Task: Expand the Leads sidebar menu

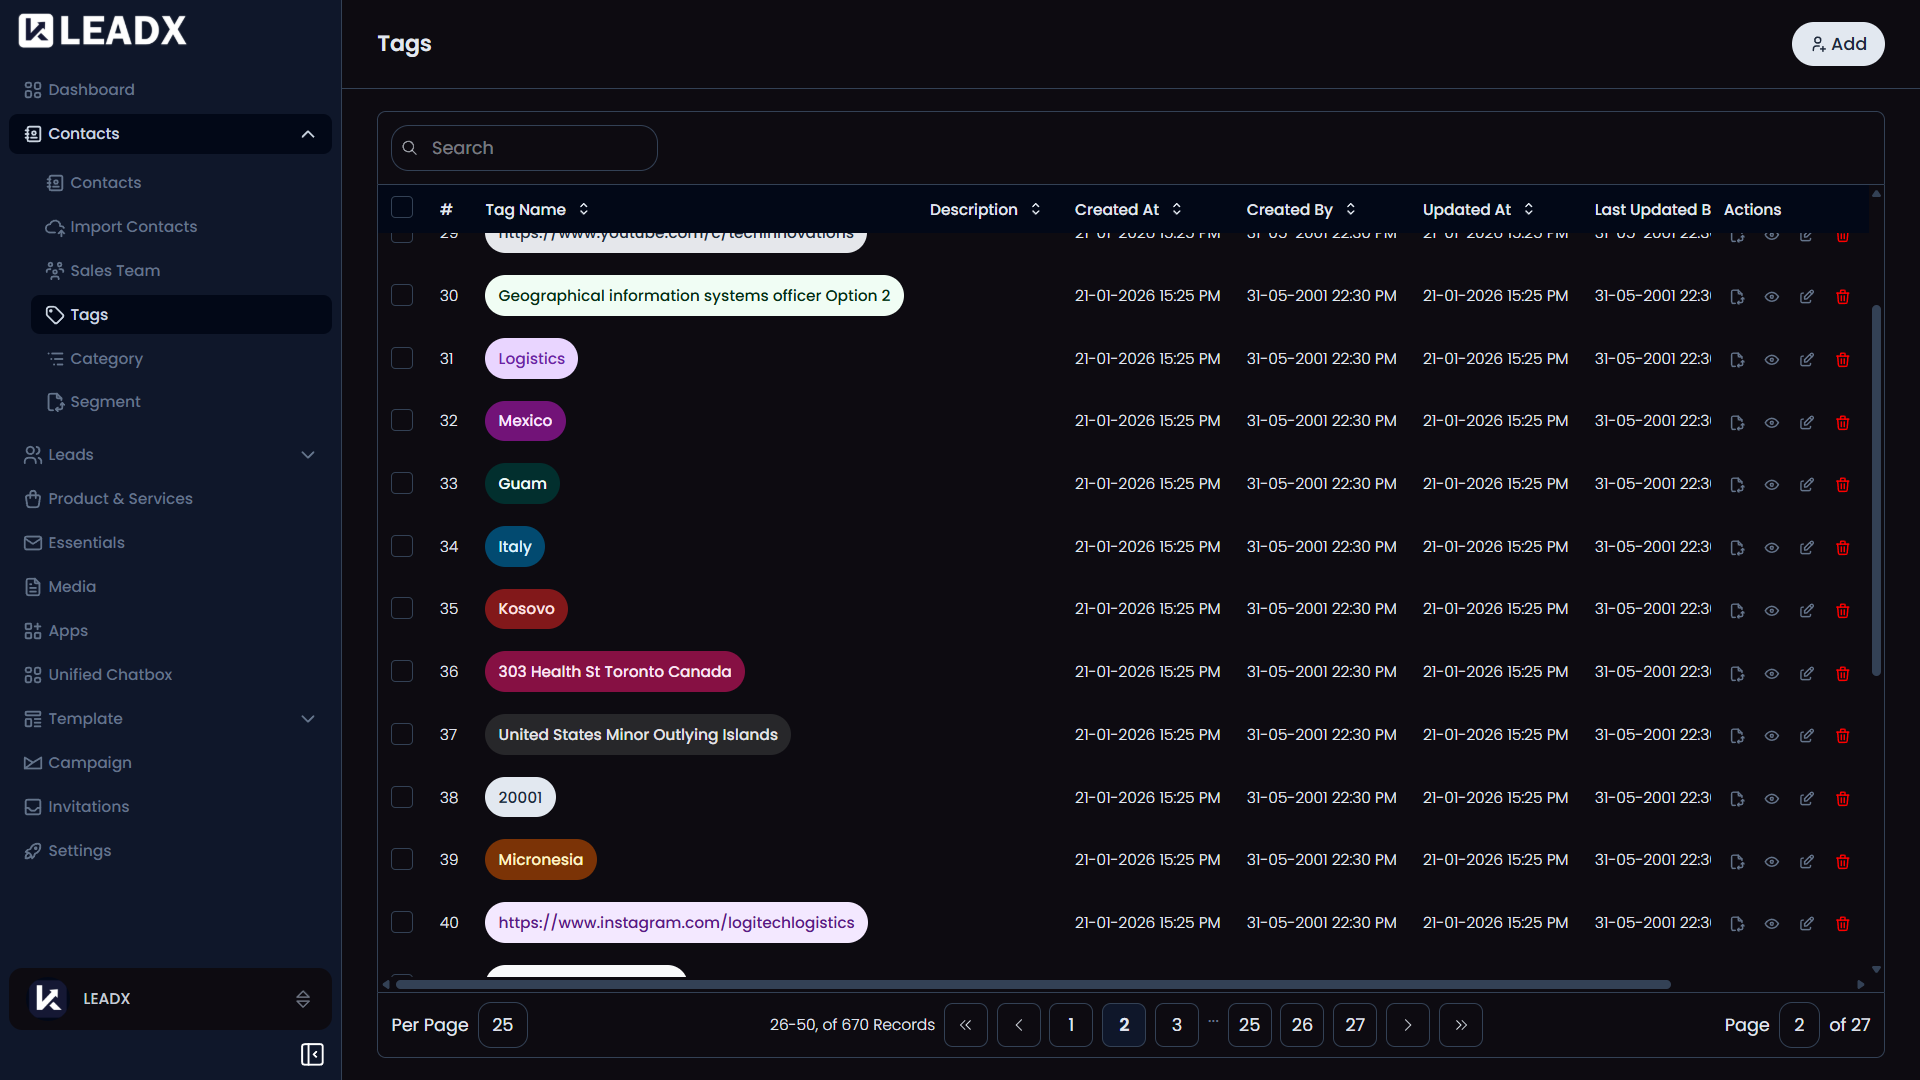Action: click(307, 455)
